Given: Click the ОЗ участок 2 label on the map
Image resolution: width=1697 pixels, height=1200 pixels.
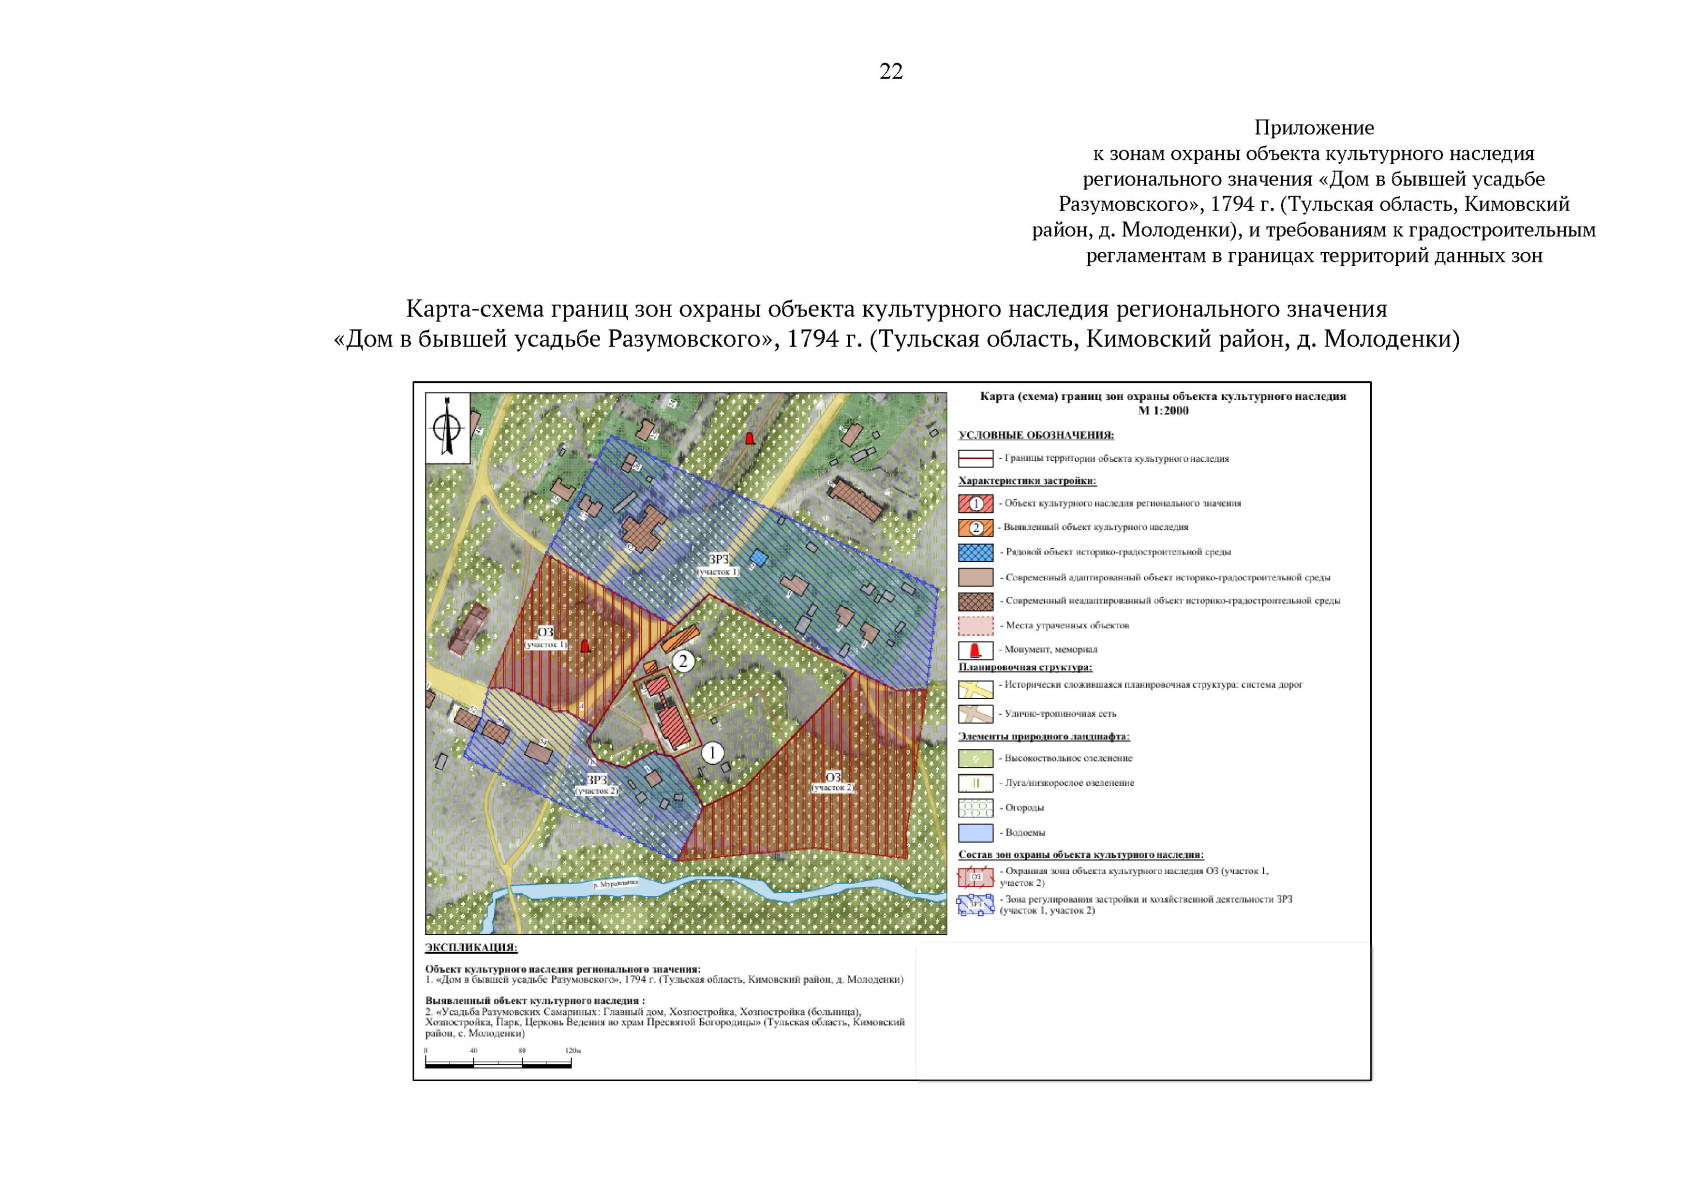Looking at the screenshot, I should click(x=833, y=782).
